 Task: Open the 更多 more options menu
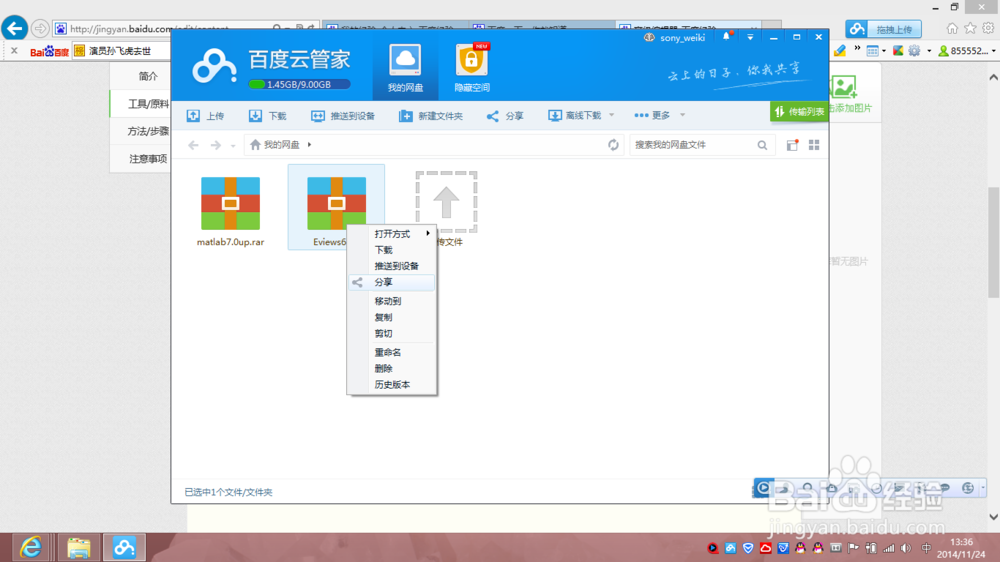[652, 115]
